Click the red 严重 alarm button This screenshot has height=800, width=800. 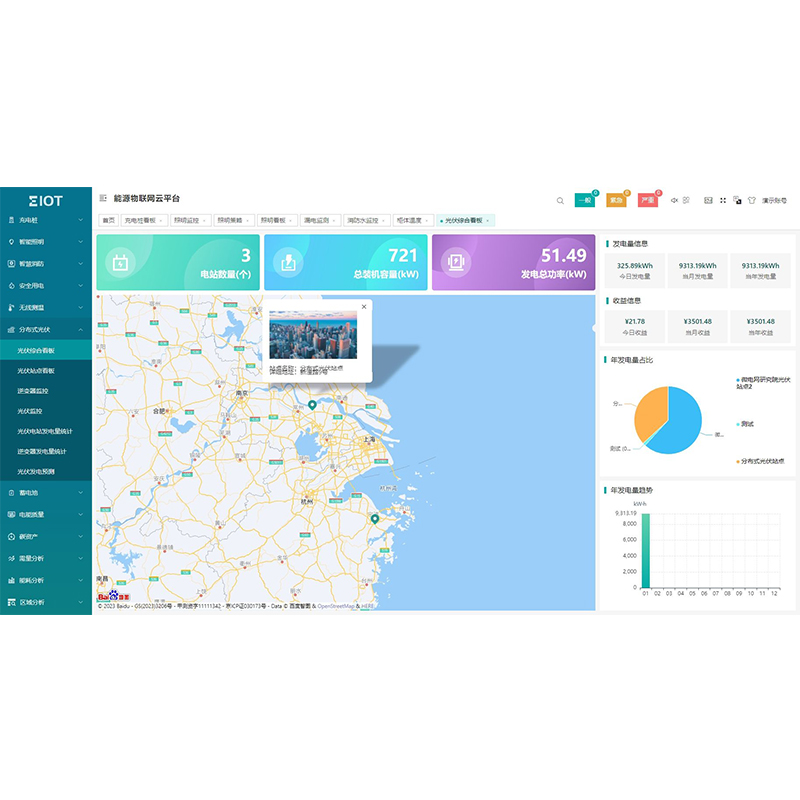click(x=648, y=200)
